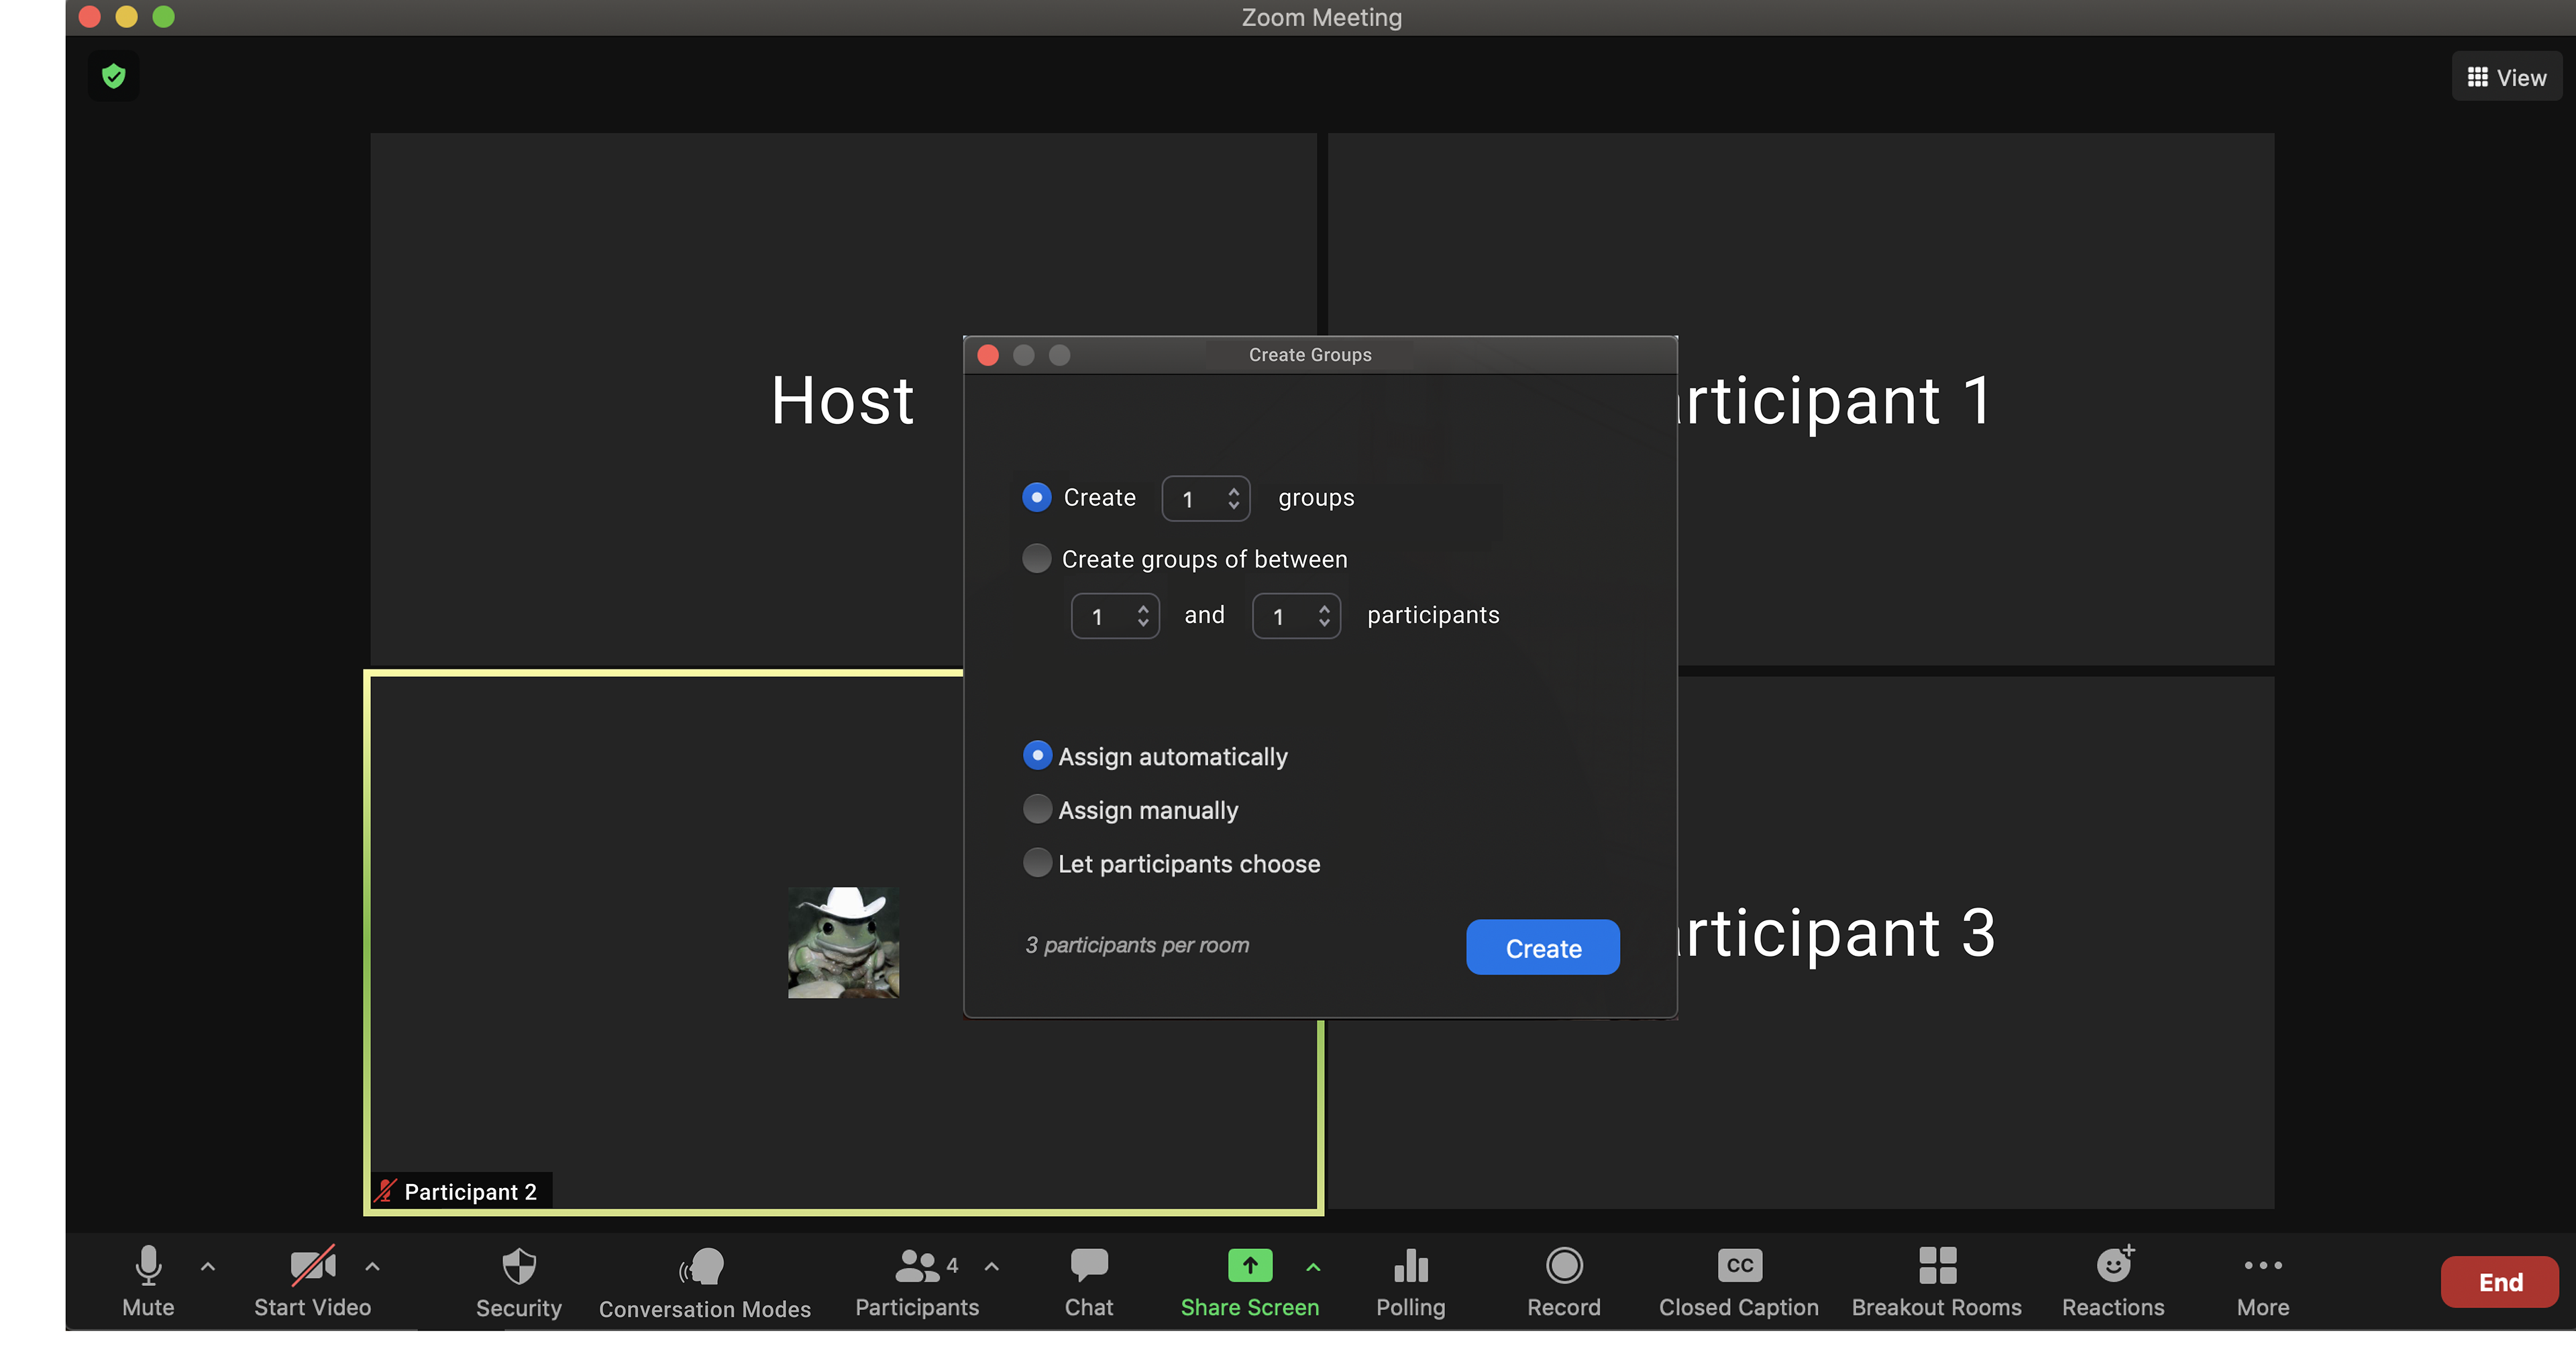This screenshot has width=2576, height=1355.
Task: Click the blue Create button
Action: point(1542,947)
